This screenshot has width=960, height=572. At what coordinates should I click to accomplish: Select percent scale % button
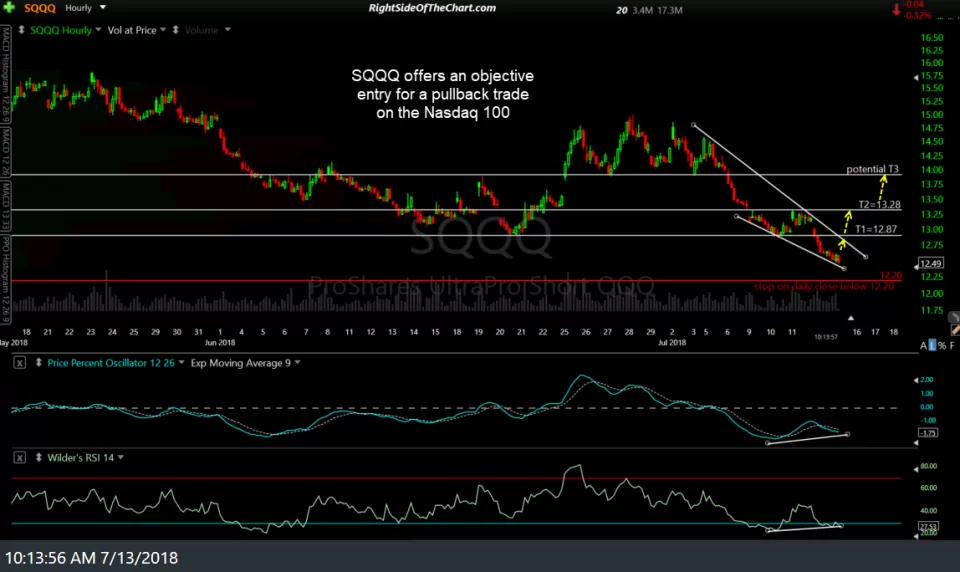pyautogui.click(x=942, y=346)
